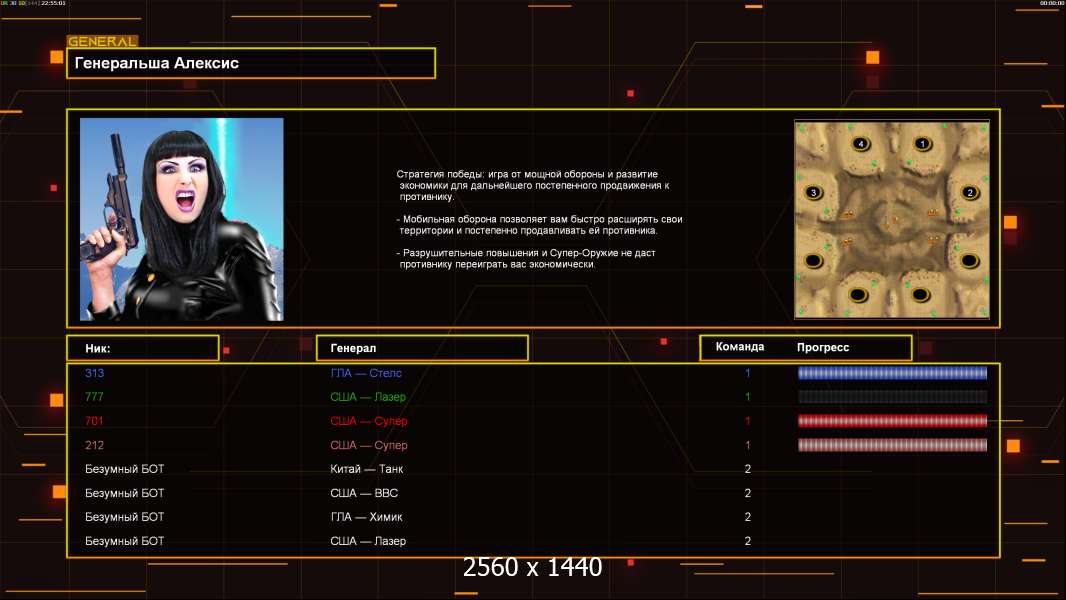The height and width of the screenshot is (600, 1066).
Task: Click start position marker 2 on the map
Action: click(x=969, y=192)
